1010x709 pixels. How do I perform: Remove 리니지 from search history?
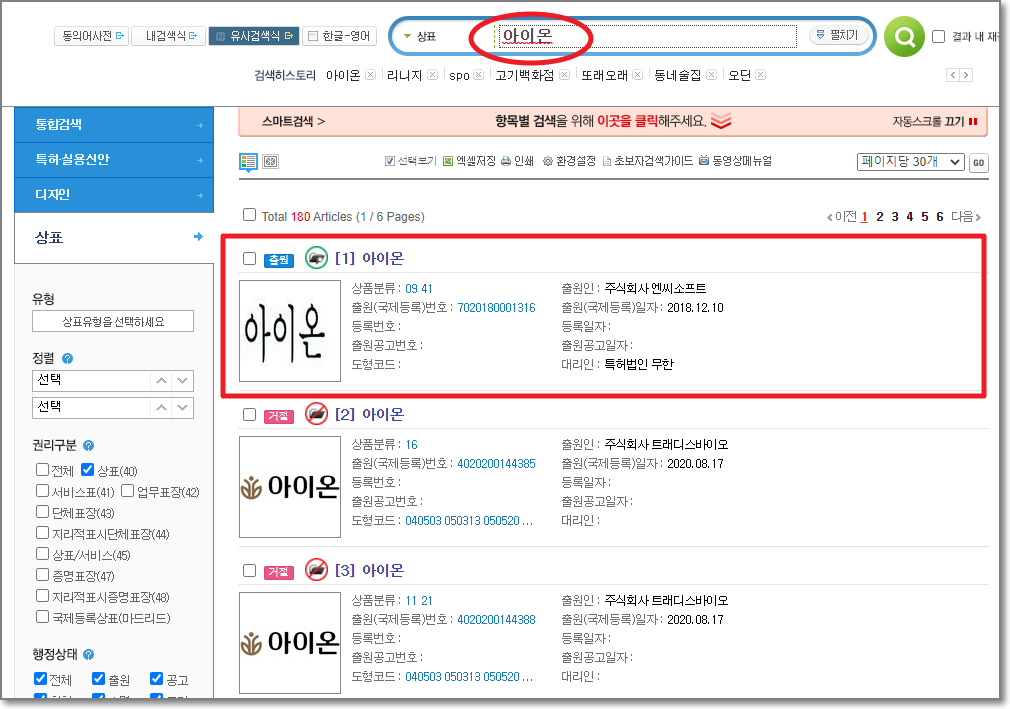(x=432, y=75)
